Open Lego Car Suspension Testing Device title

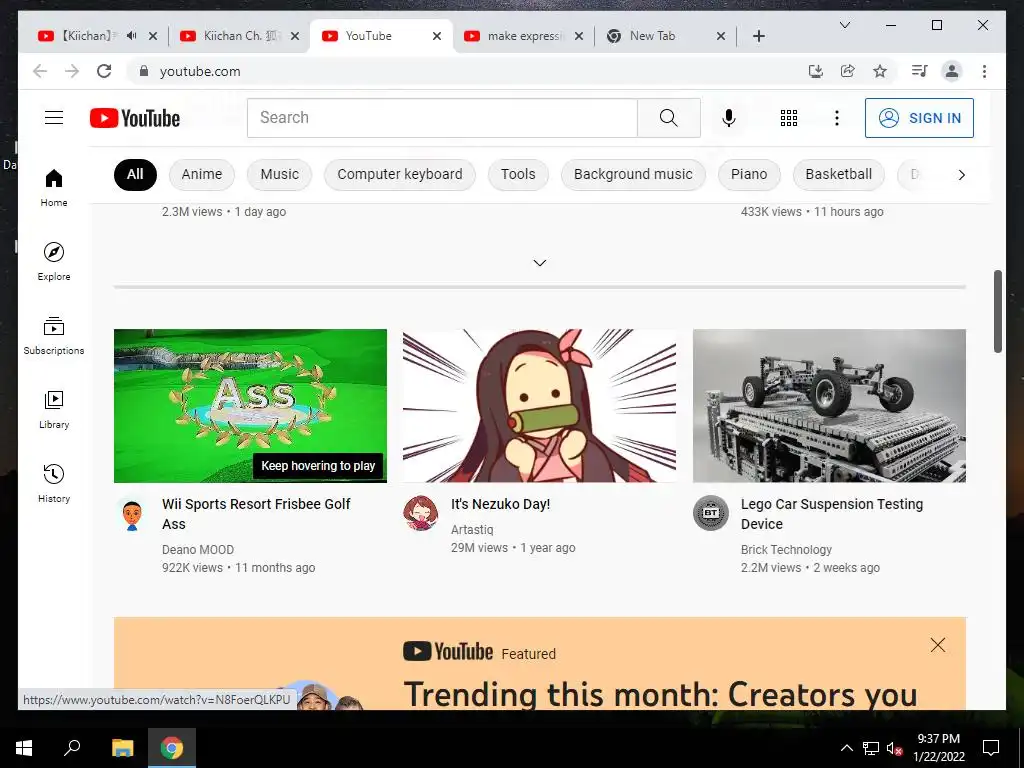click(x=831, y=514)
